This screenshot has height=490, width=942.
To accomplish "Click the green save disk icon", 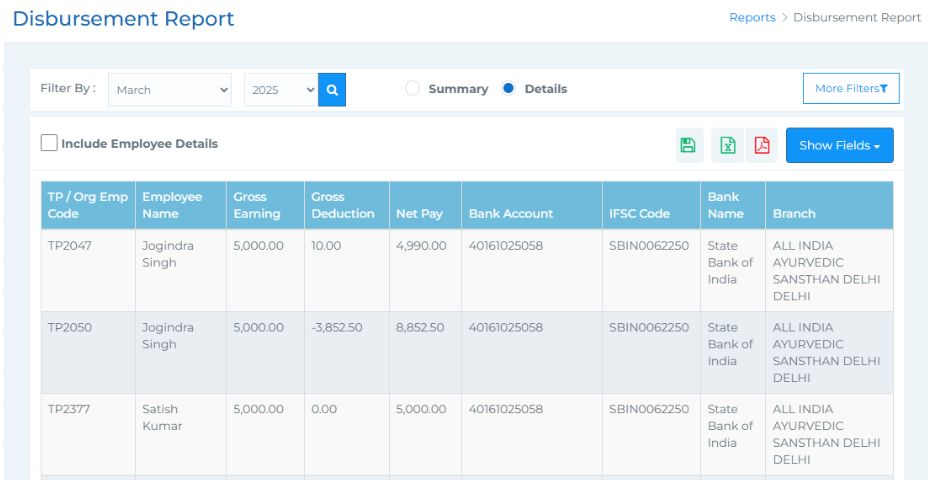I will [688, 145].
